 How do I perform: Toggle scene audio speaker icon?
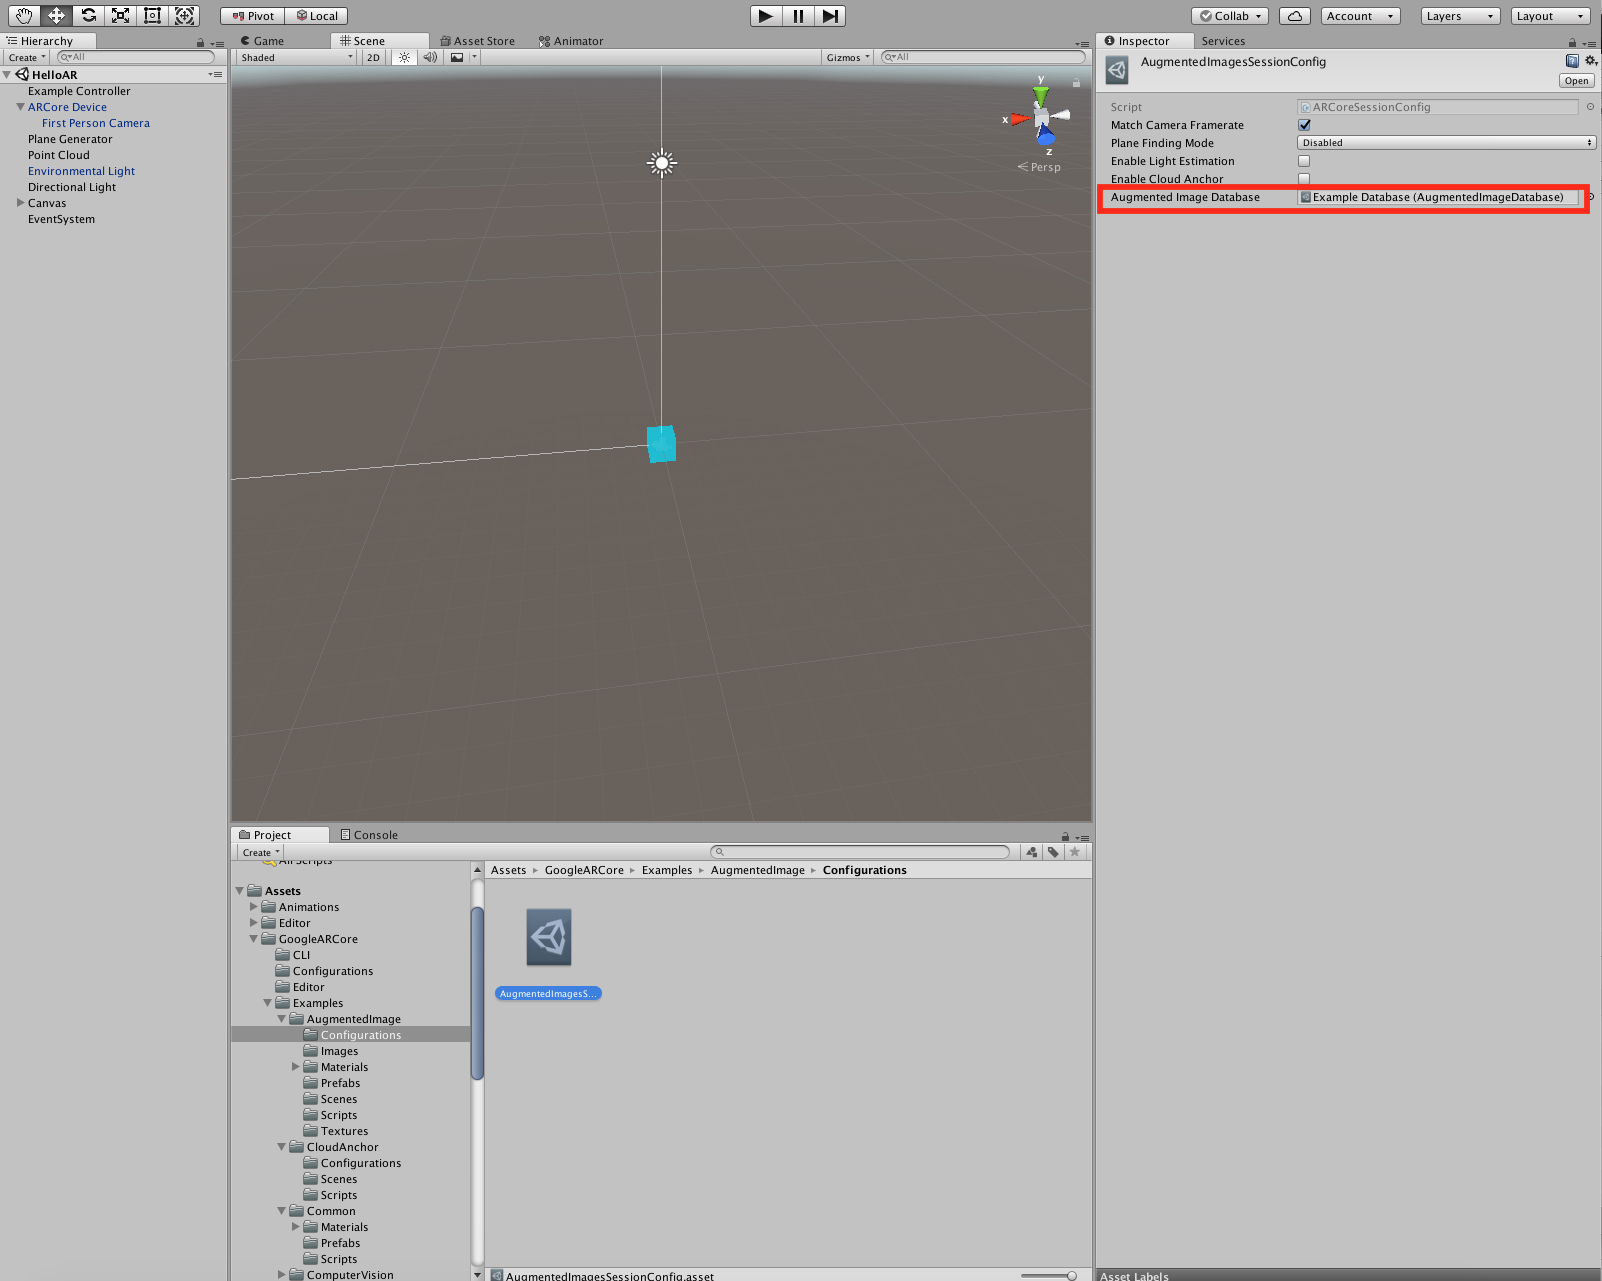click(x=430, y=58)
